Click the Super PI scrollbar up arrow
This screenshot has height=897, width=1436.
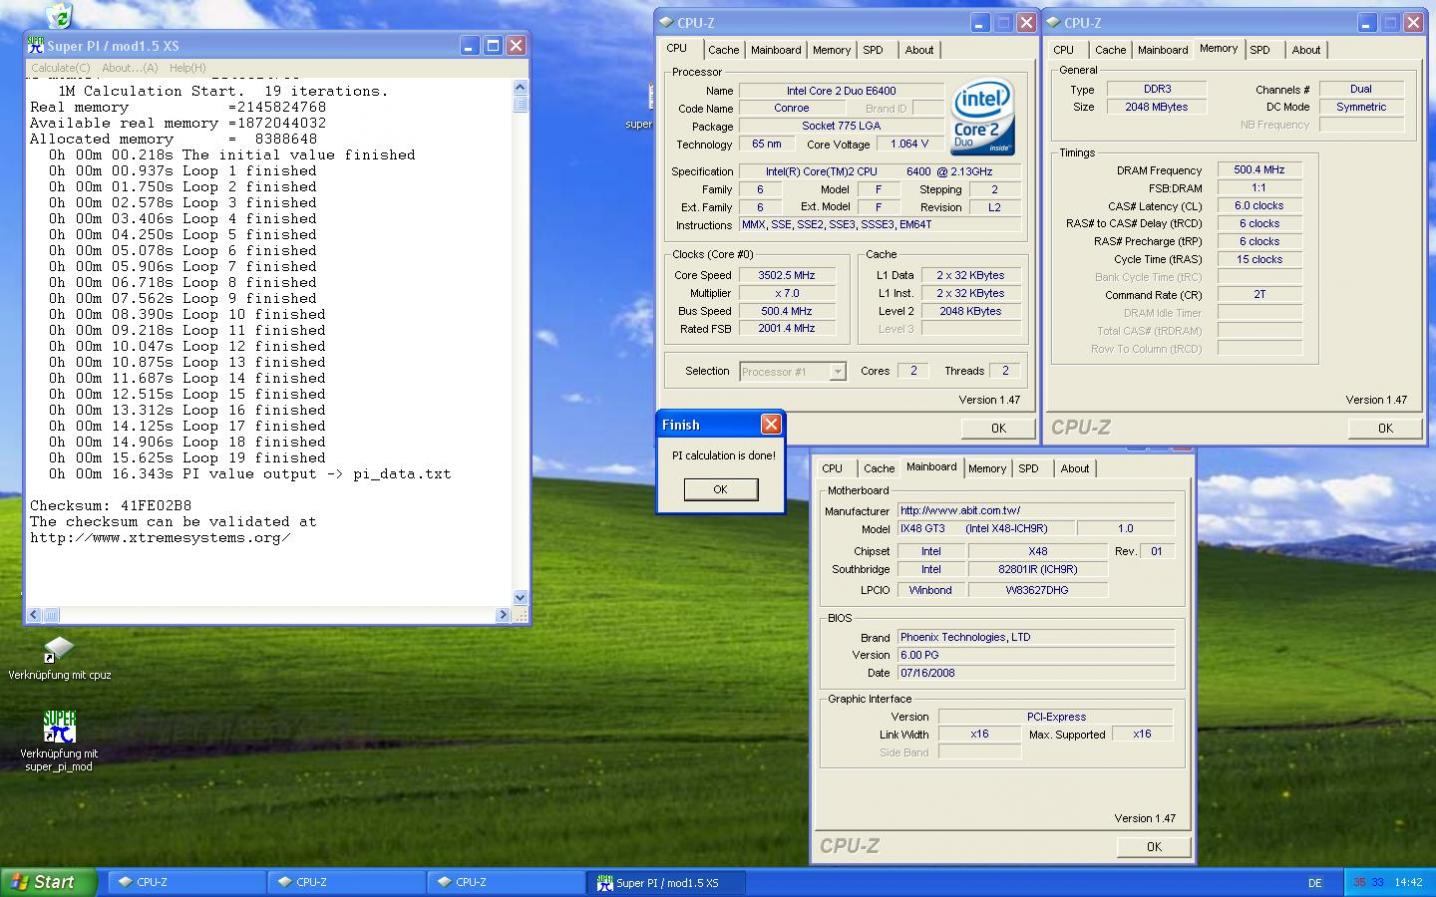[520, 88]
